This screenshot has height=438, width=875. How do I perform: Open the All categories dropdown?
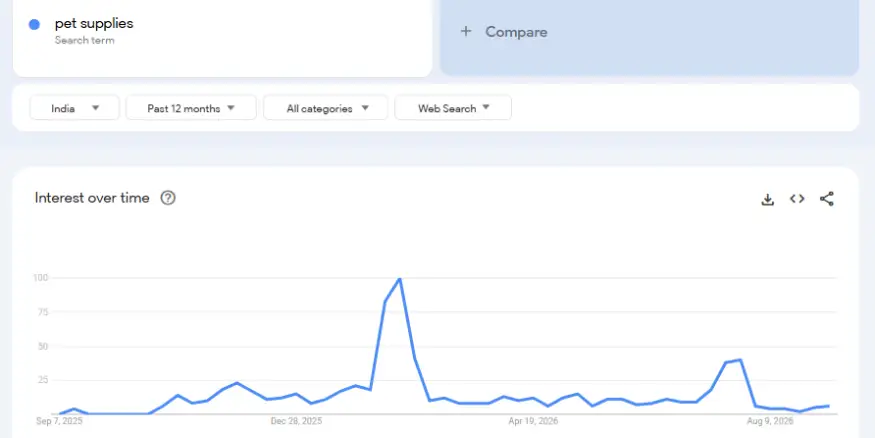pos(325,108)
